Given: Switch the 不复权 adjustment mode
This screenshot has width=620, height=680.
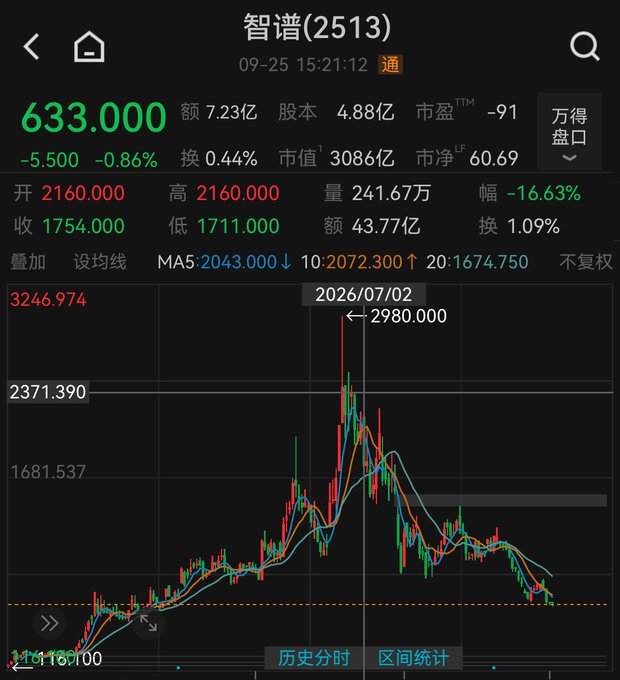Looking at the screenshot, I should [586, 262].
